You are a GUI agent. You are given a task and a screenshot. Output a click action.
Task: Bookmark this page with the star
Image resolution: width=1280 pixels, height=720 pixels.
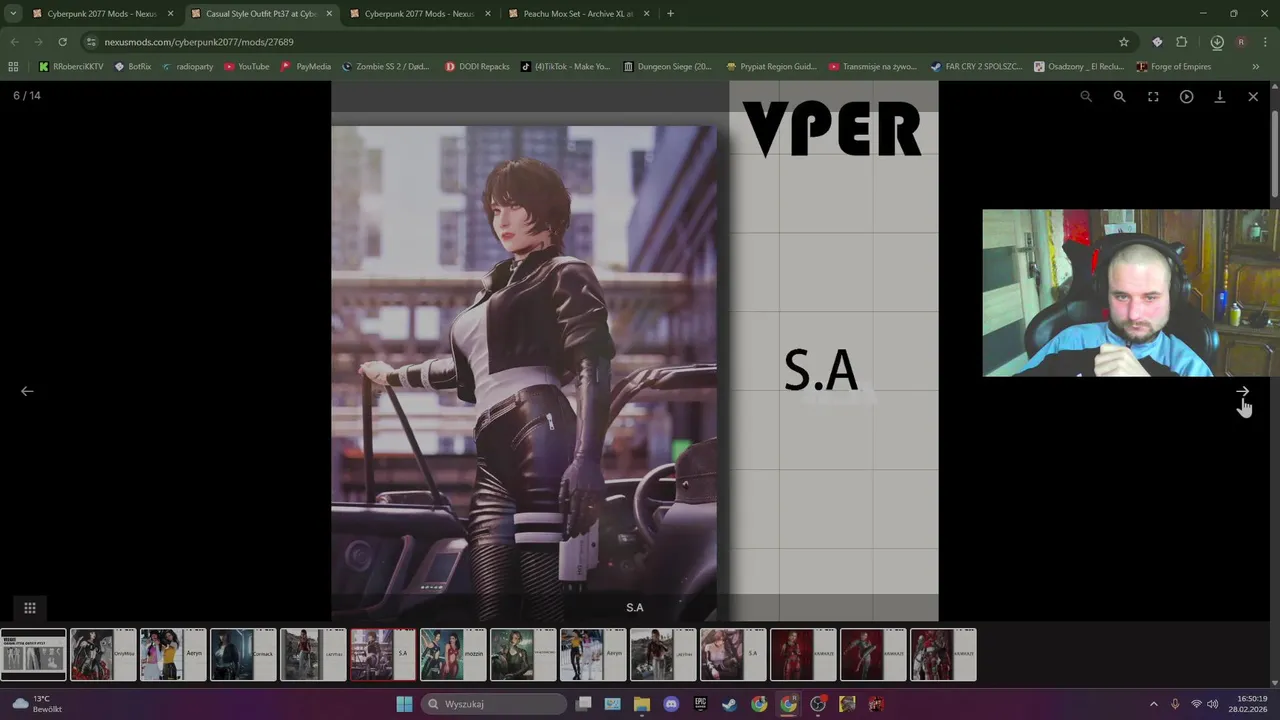[1124, 42]
